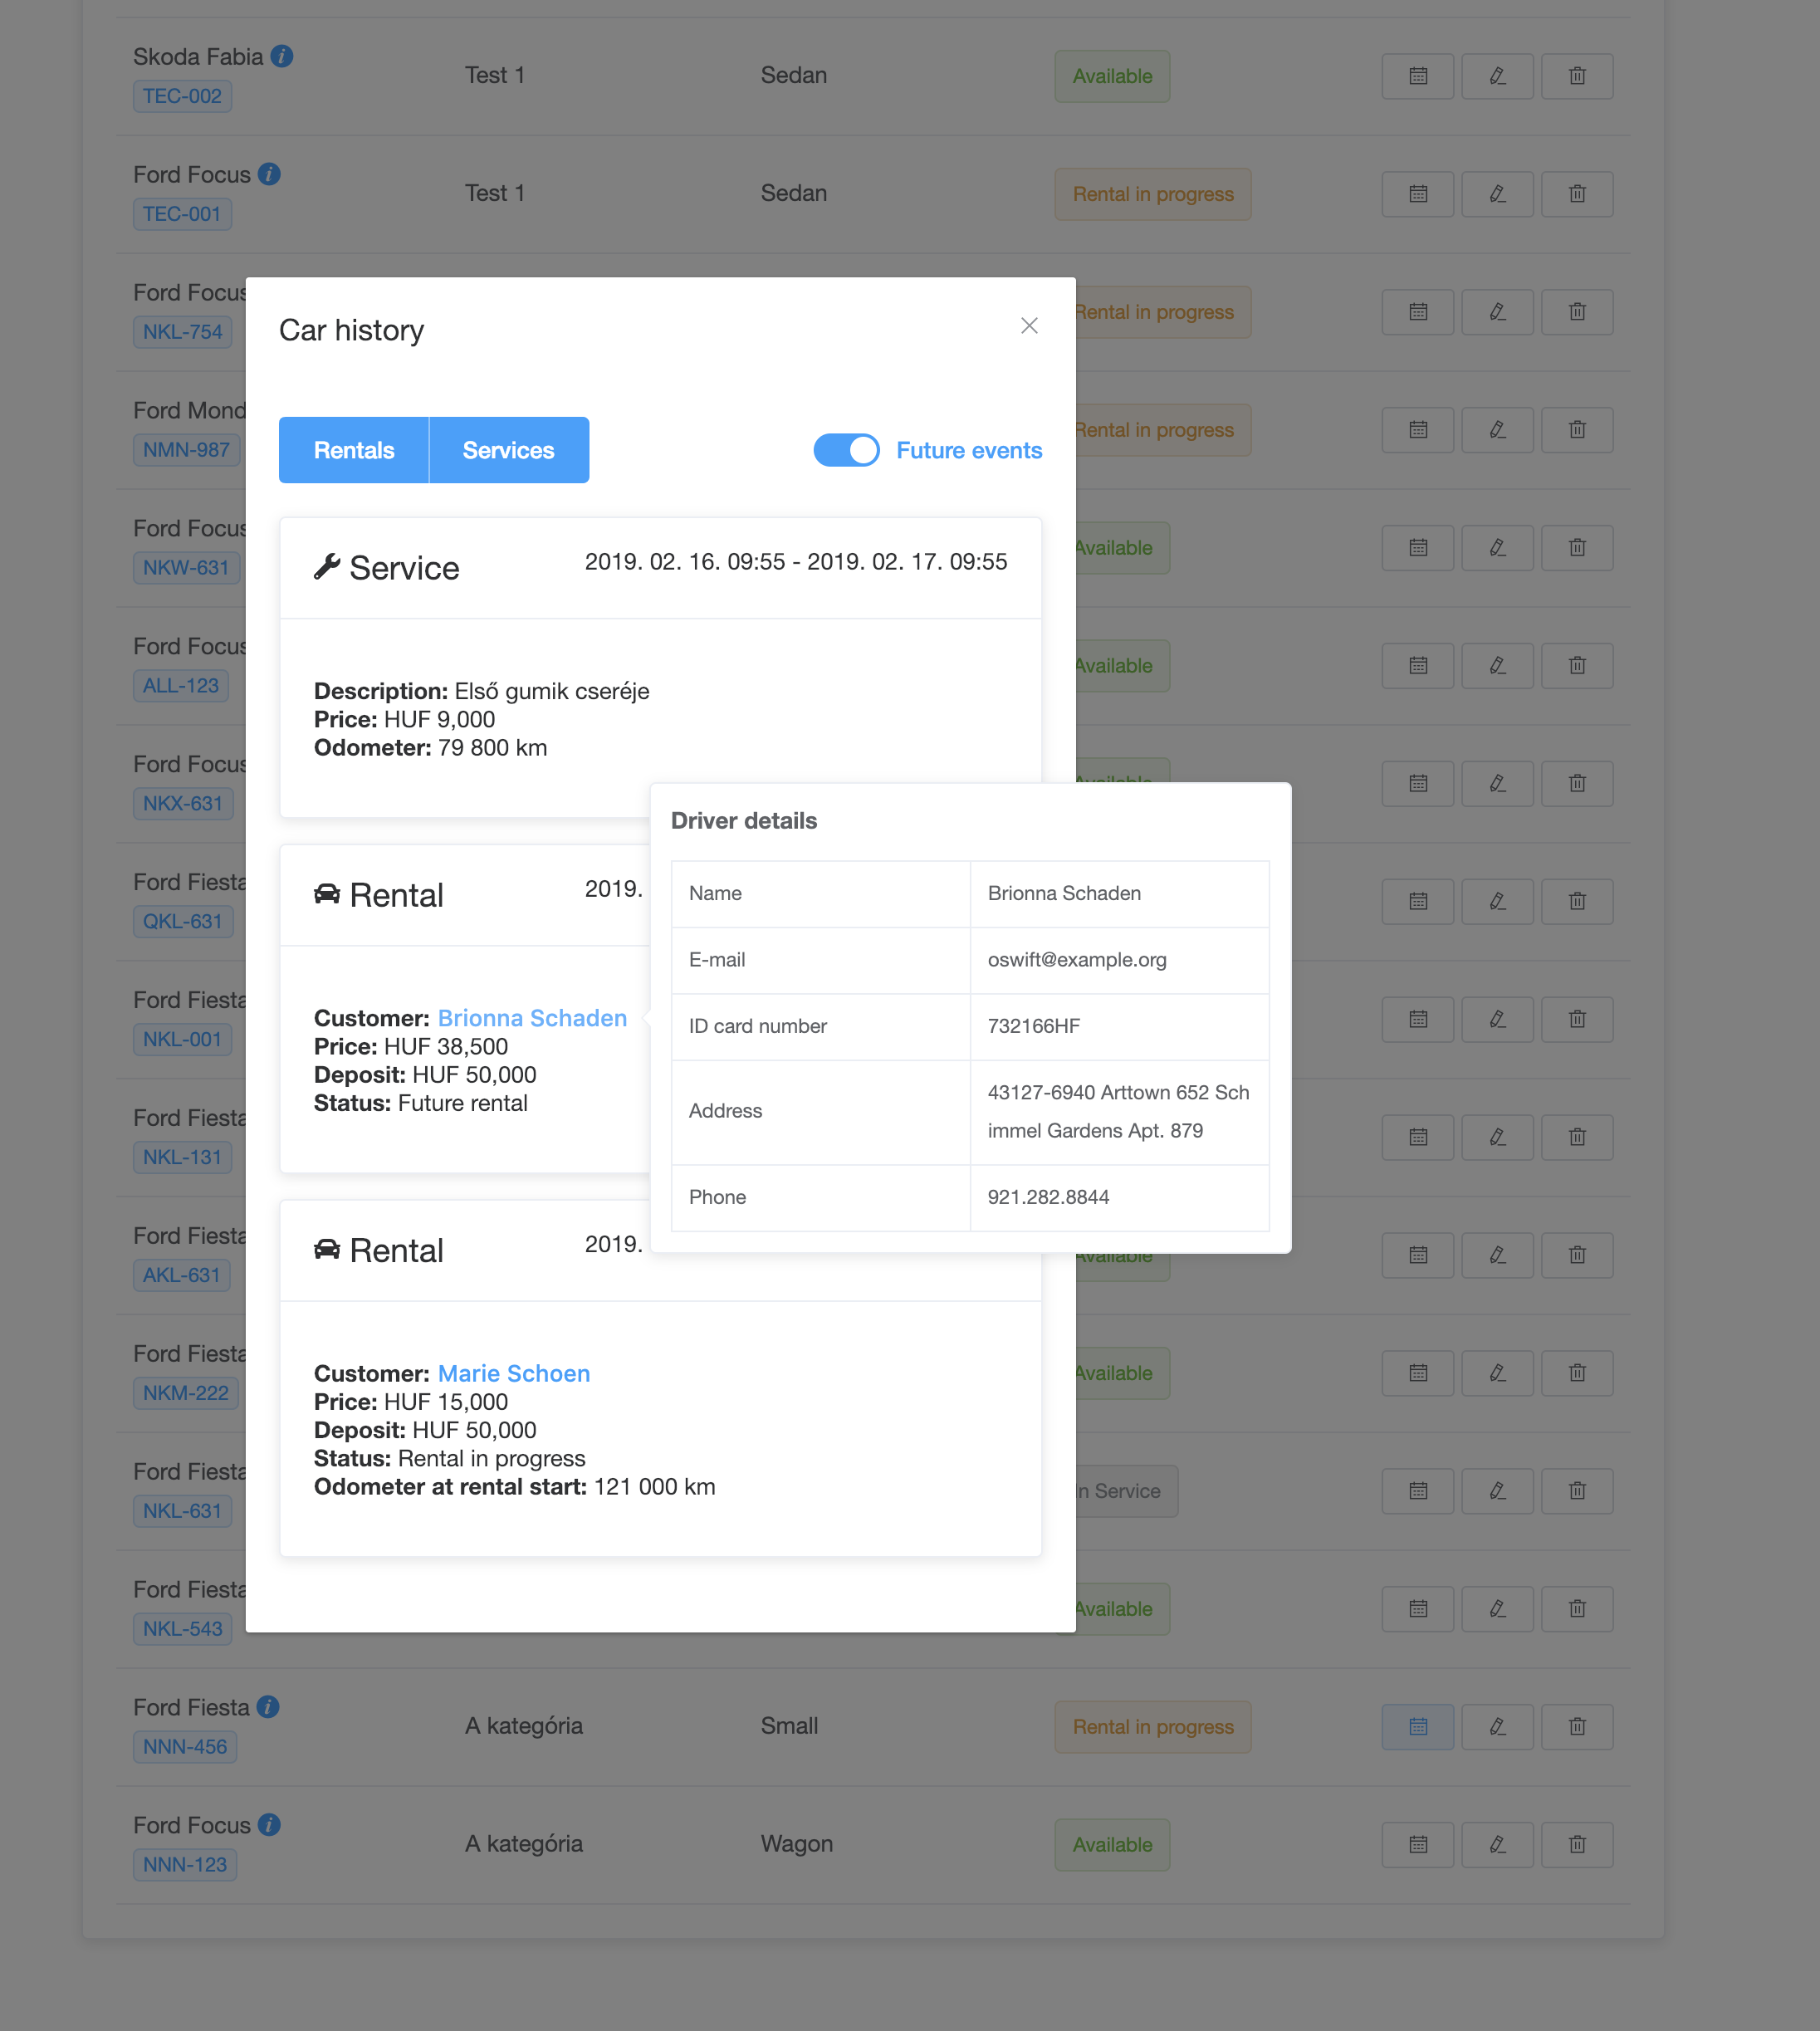This screenshot has height=2031, width=1820.
Task: Edit the NKX-631 car row
Action: (x=1497, y=784)
